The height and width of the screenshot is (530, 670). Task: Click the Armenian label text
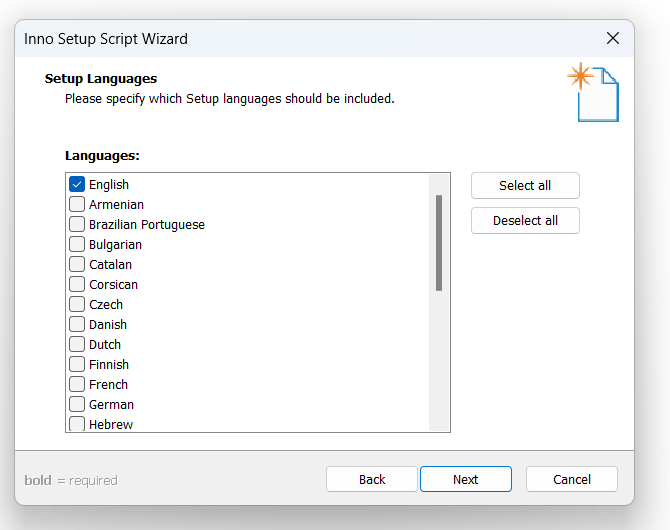coord(116,205)
